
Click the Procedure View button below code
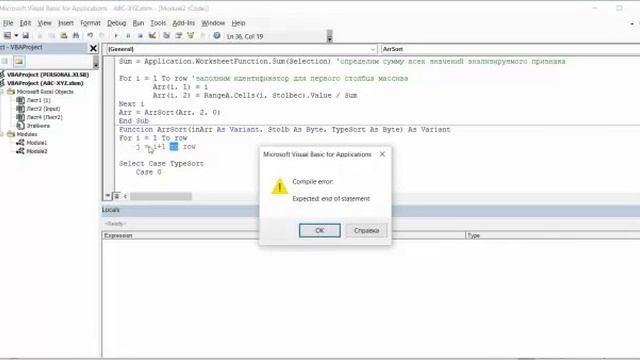click(x=108, y=196)
